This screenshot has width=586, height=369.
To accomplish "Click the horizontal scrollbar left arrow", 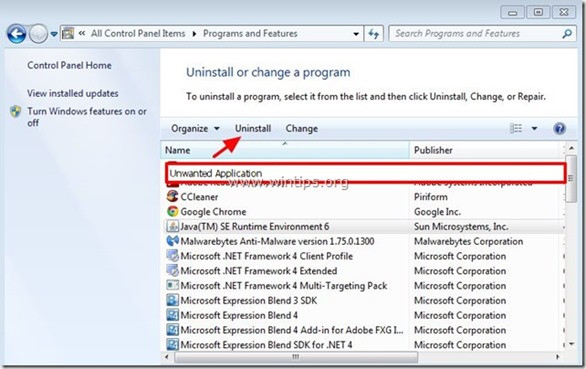I will coord(167,357).
